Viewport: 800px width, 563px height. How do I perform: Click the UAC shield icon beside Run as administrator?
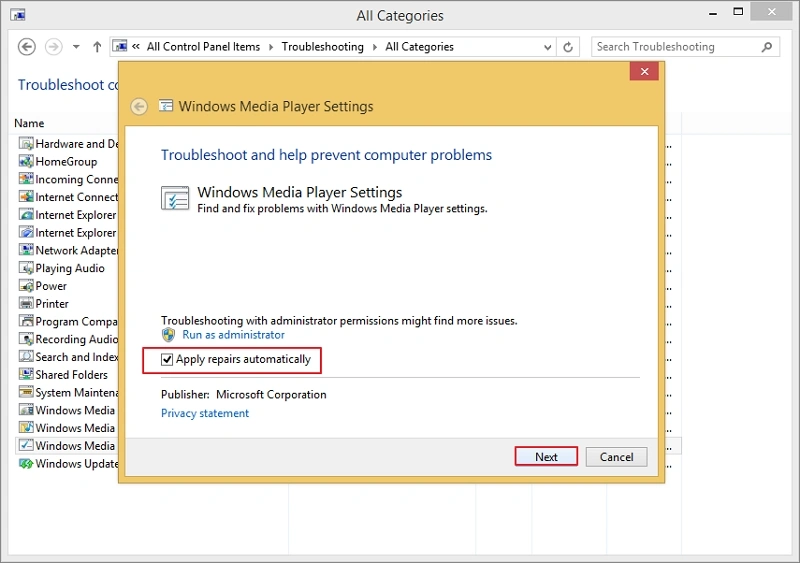pyautogui.click(x=168, y=335)
